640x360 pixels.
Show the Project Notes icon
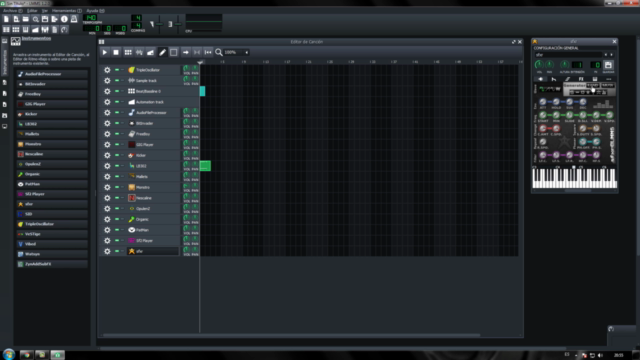point(55,29)
